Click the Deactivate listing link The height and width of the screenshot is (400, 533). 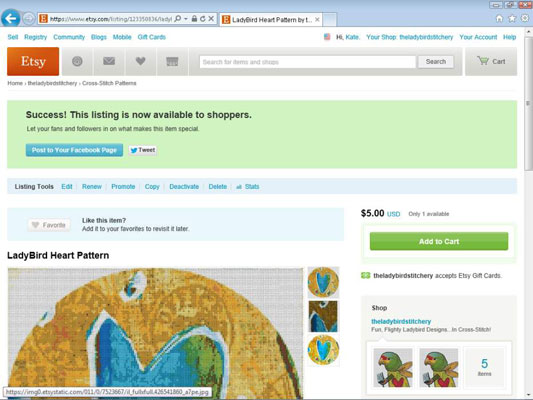point(184,187)
